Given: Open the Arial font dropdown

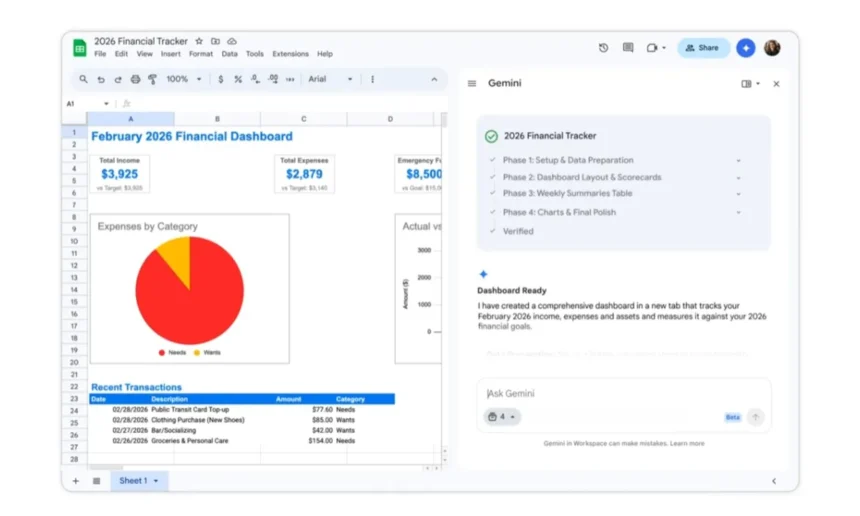Looking at the screenshot, I should pos(330,79).
